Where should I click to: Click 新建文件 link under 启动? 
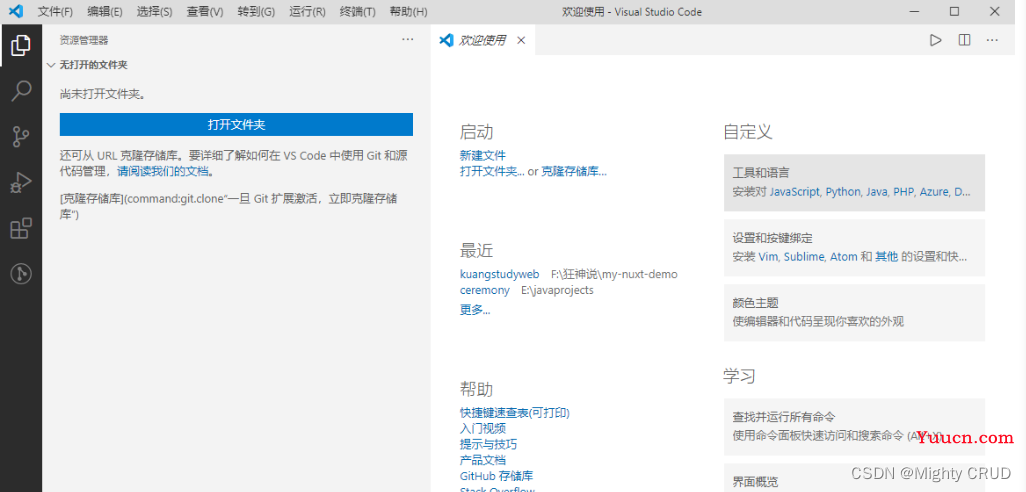click(x=483, y=156)
